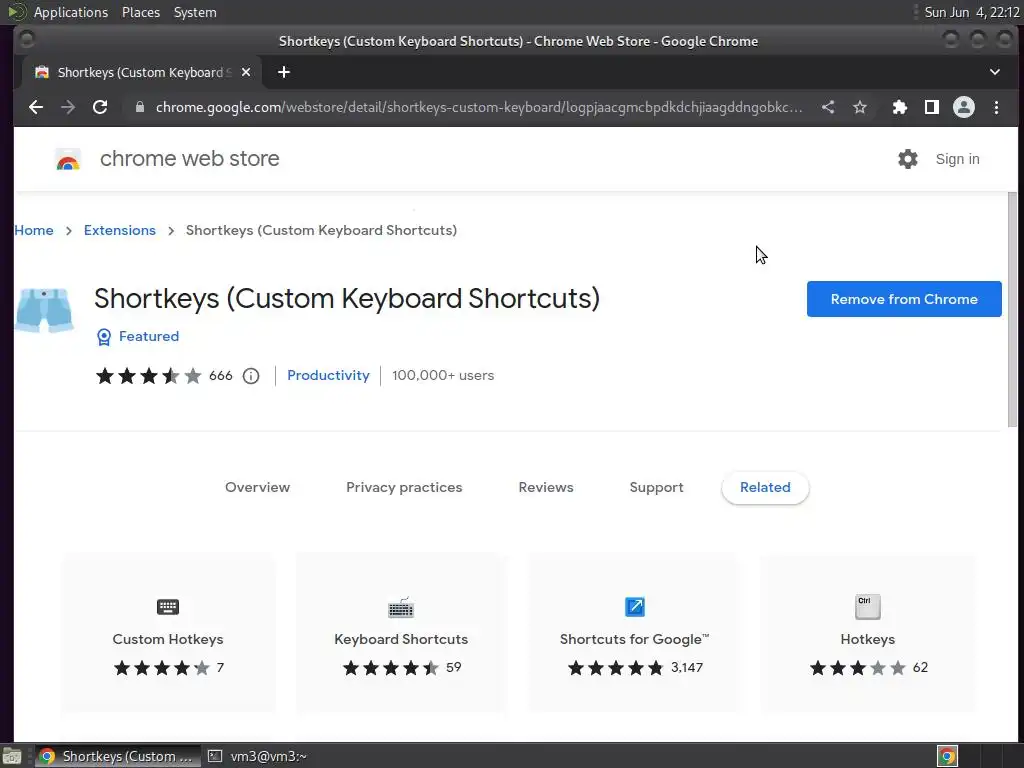
Task: Open Places menu in top panel
Action: pyautogui.click(x=140, y=12)
